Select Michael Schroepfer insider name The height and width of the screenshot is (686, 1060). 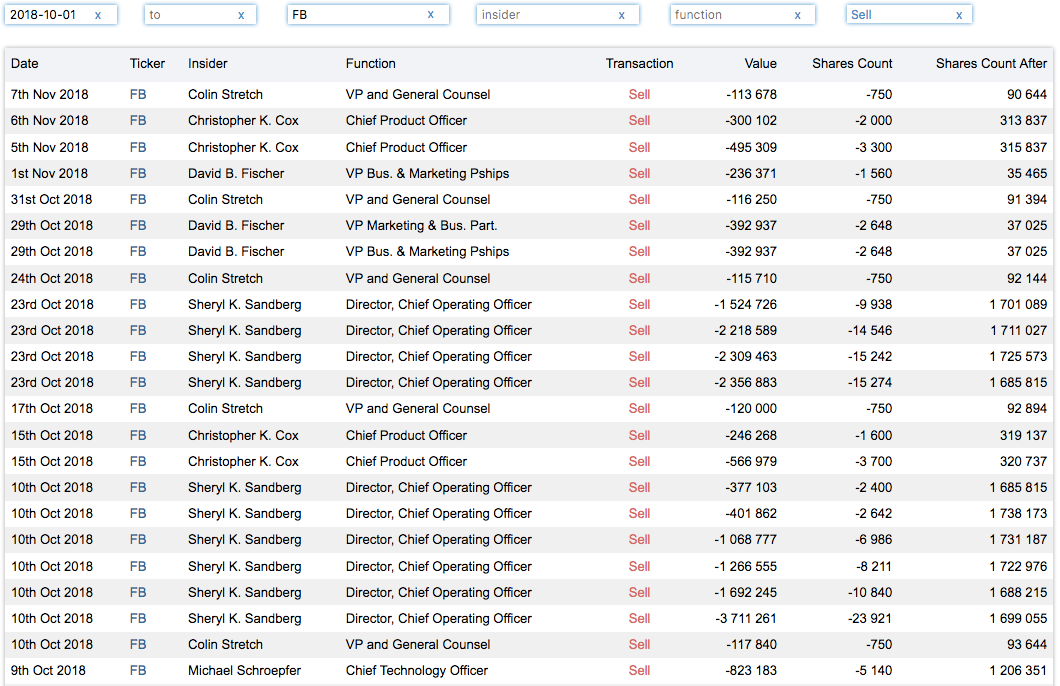pos(244,670)
